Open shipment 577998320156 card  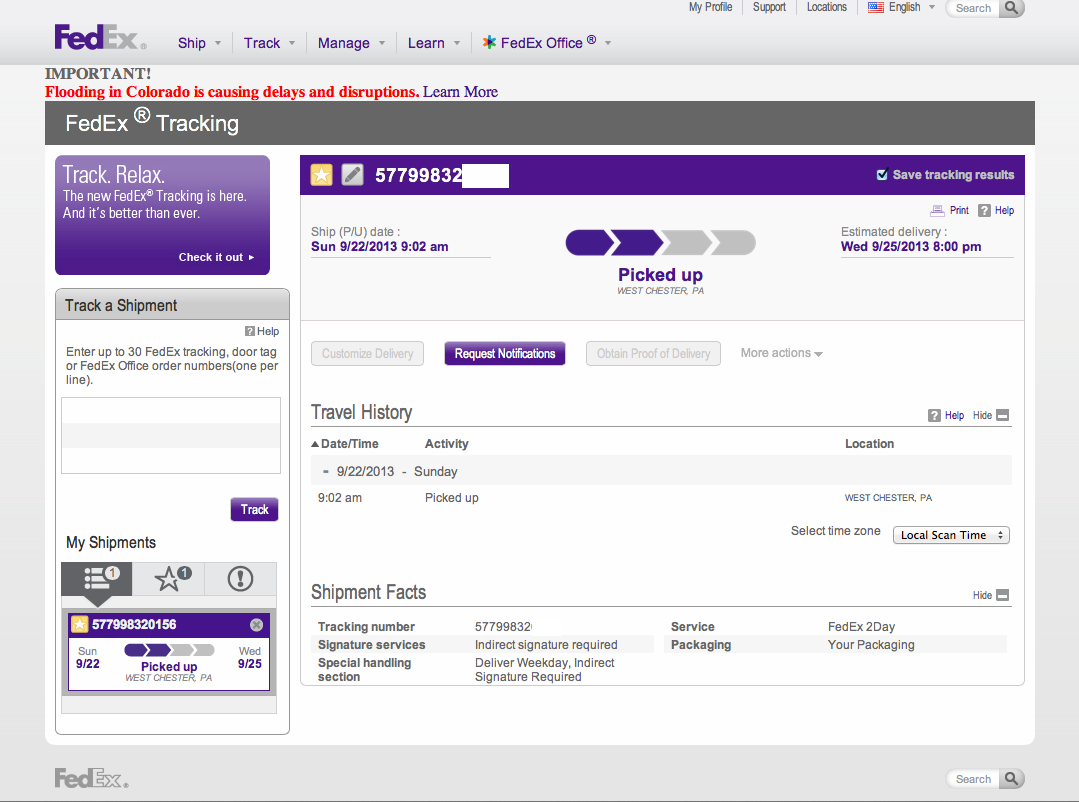(169, 652)
